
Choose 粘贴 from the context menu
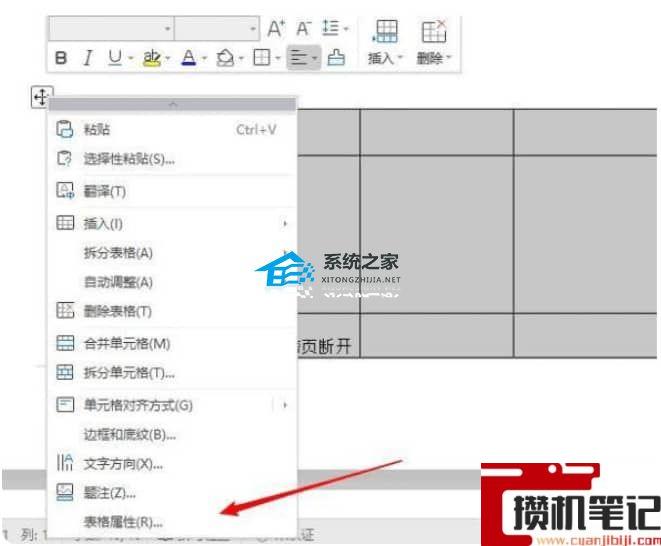[x=173, y=129]
